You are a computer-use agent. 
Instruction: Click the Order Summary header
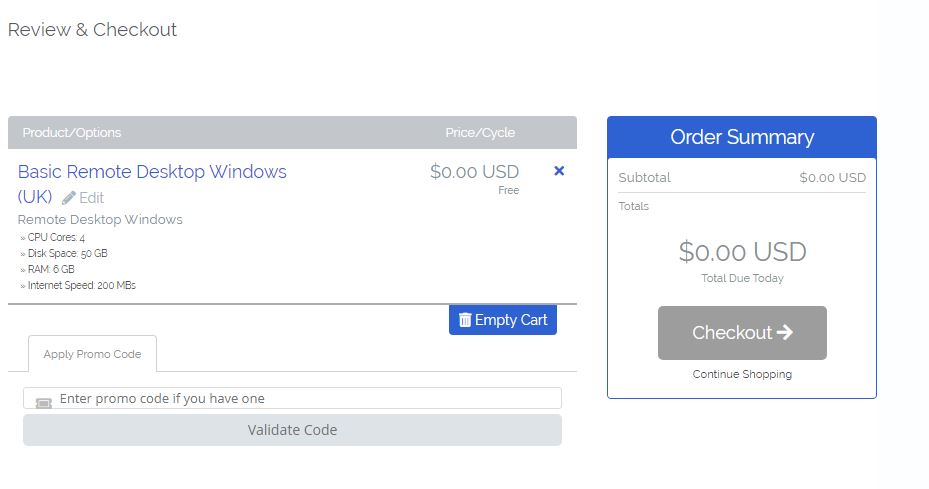(742, 137)
